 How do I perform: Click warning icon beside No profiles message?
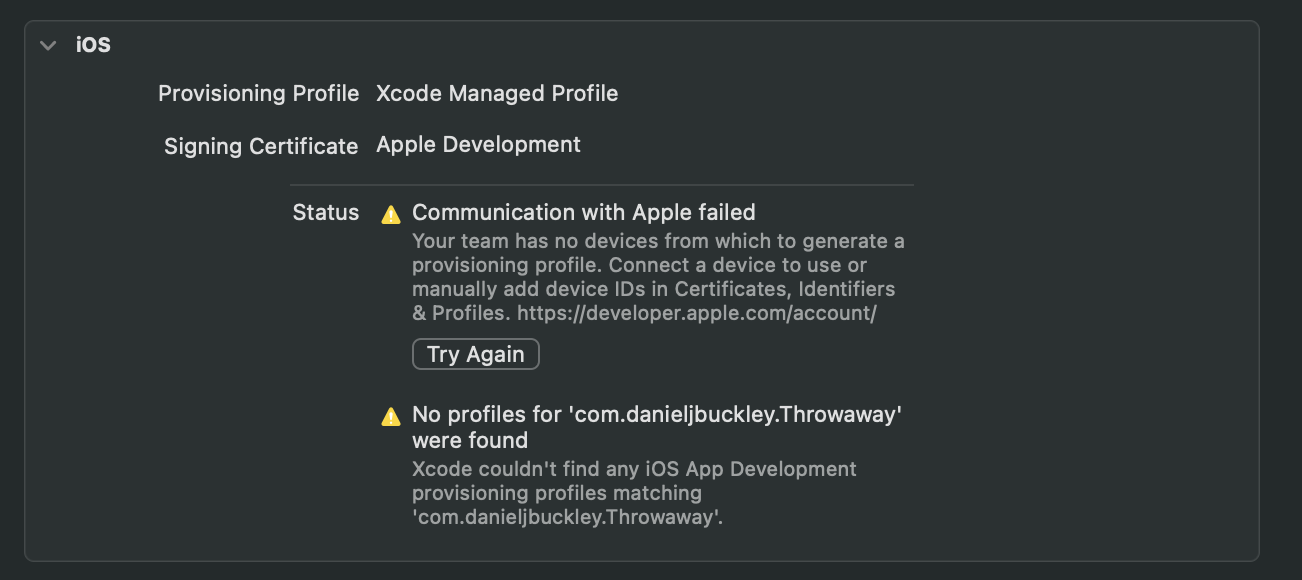click(x=391, y=417)
